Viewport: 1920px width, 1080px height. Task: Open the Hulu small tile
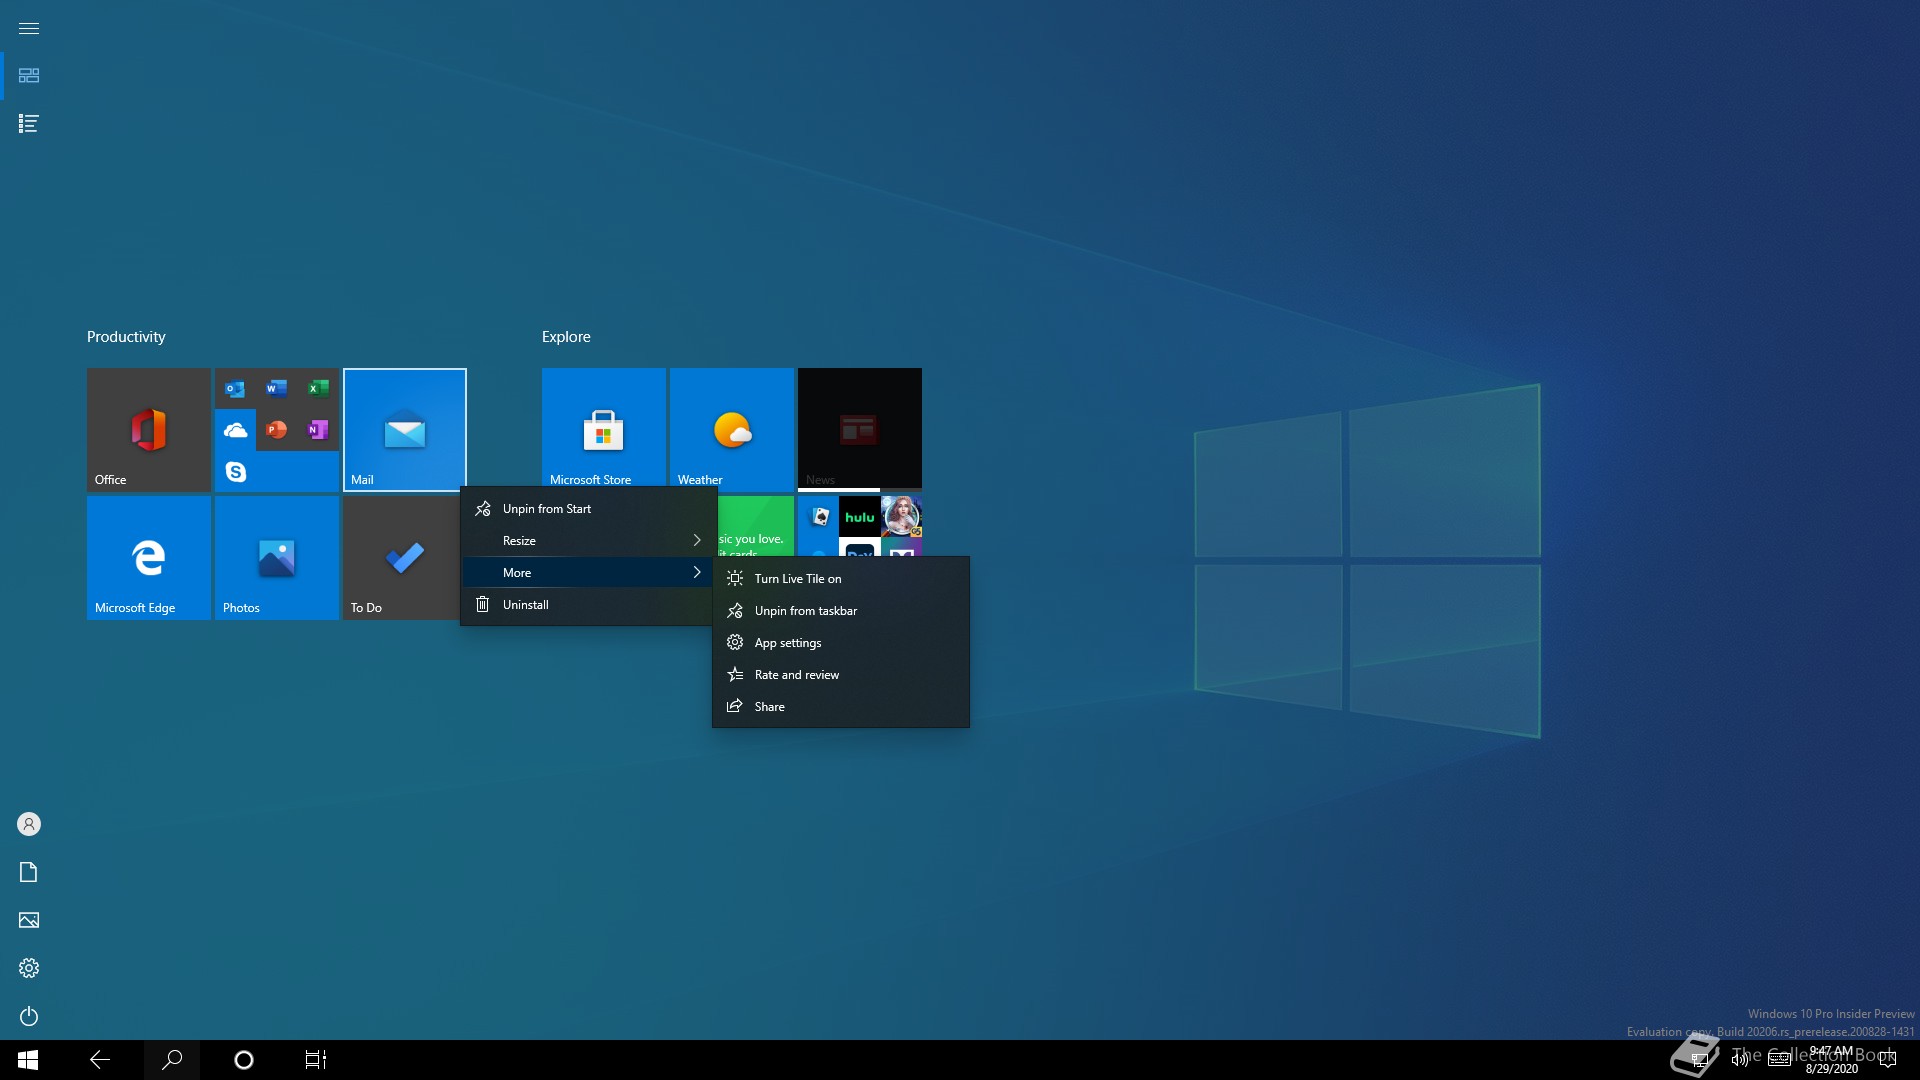coord(860,517)
